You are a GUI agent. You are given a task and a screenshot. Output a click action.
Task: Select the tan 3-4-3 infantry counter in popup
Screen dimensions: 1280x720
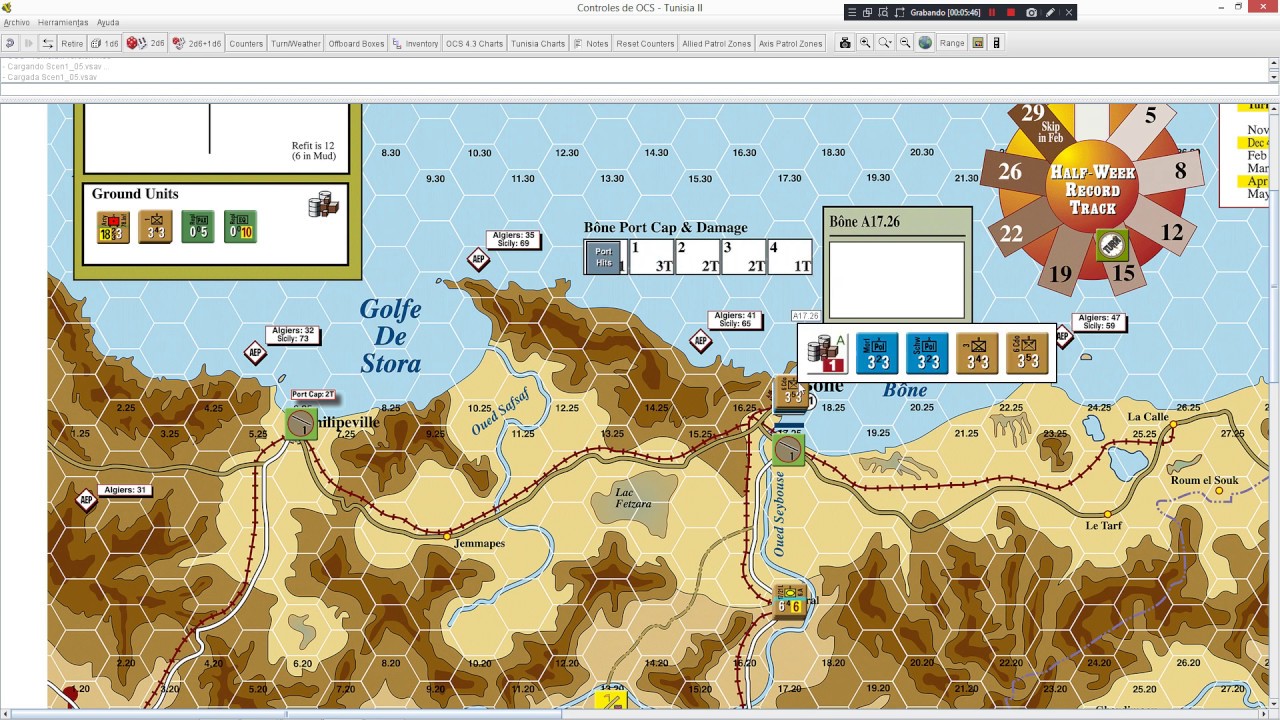pos(977,353)
